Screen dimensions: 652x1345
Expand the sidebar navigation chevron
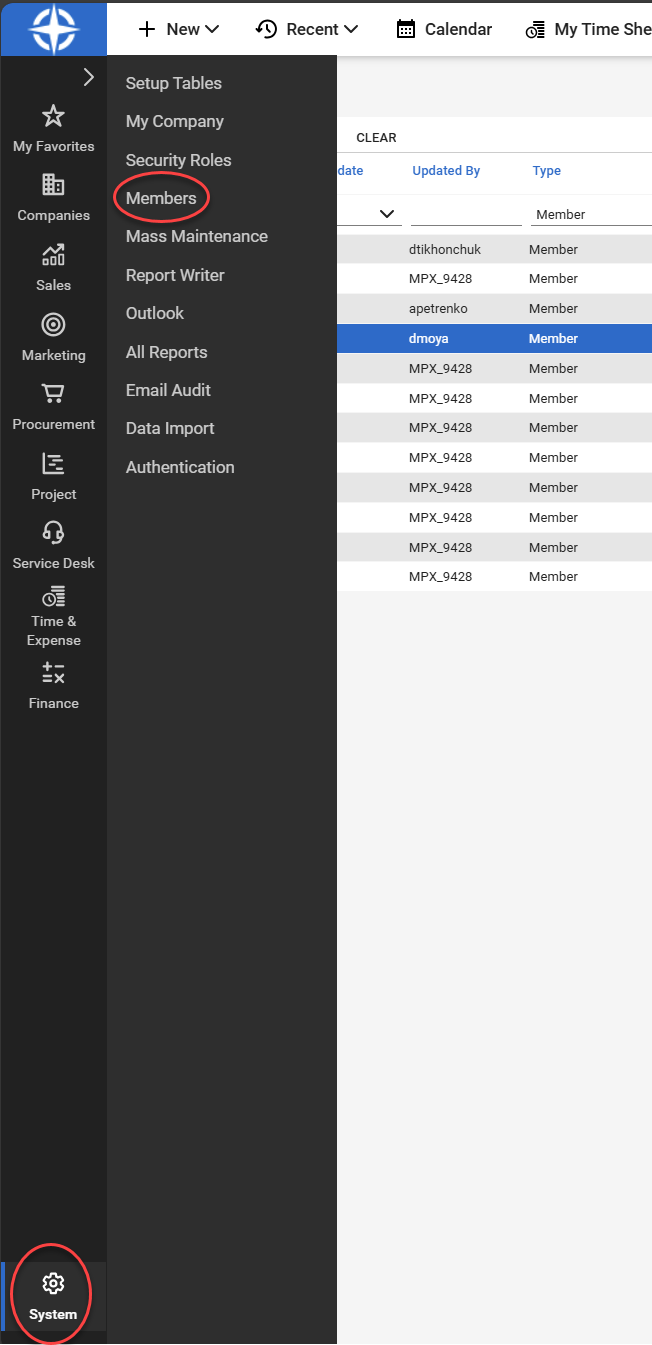click(88, 77)
